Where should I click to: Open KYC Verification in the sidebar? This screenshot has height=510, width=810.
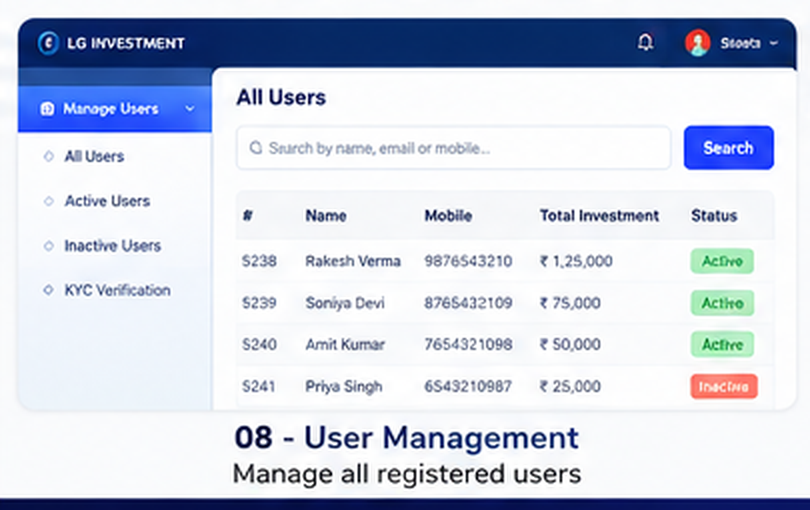117,290
